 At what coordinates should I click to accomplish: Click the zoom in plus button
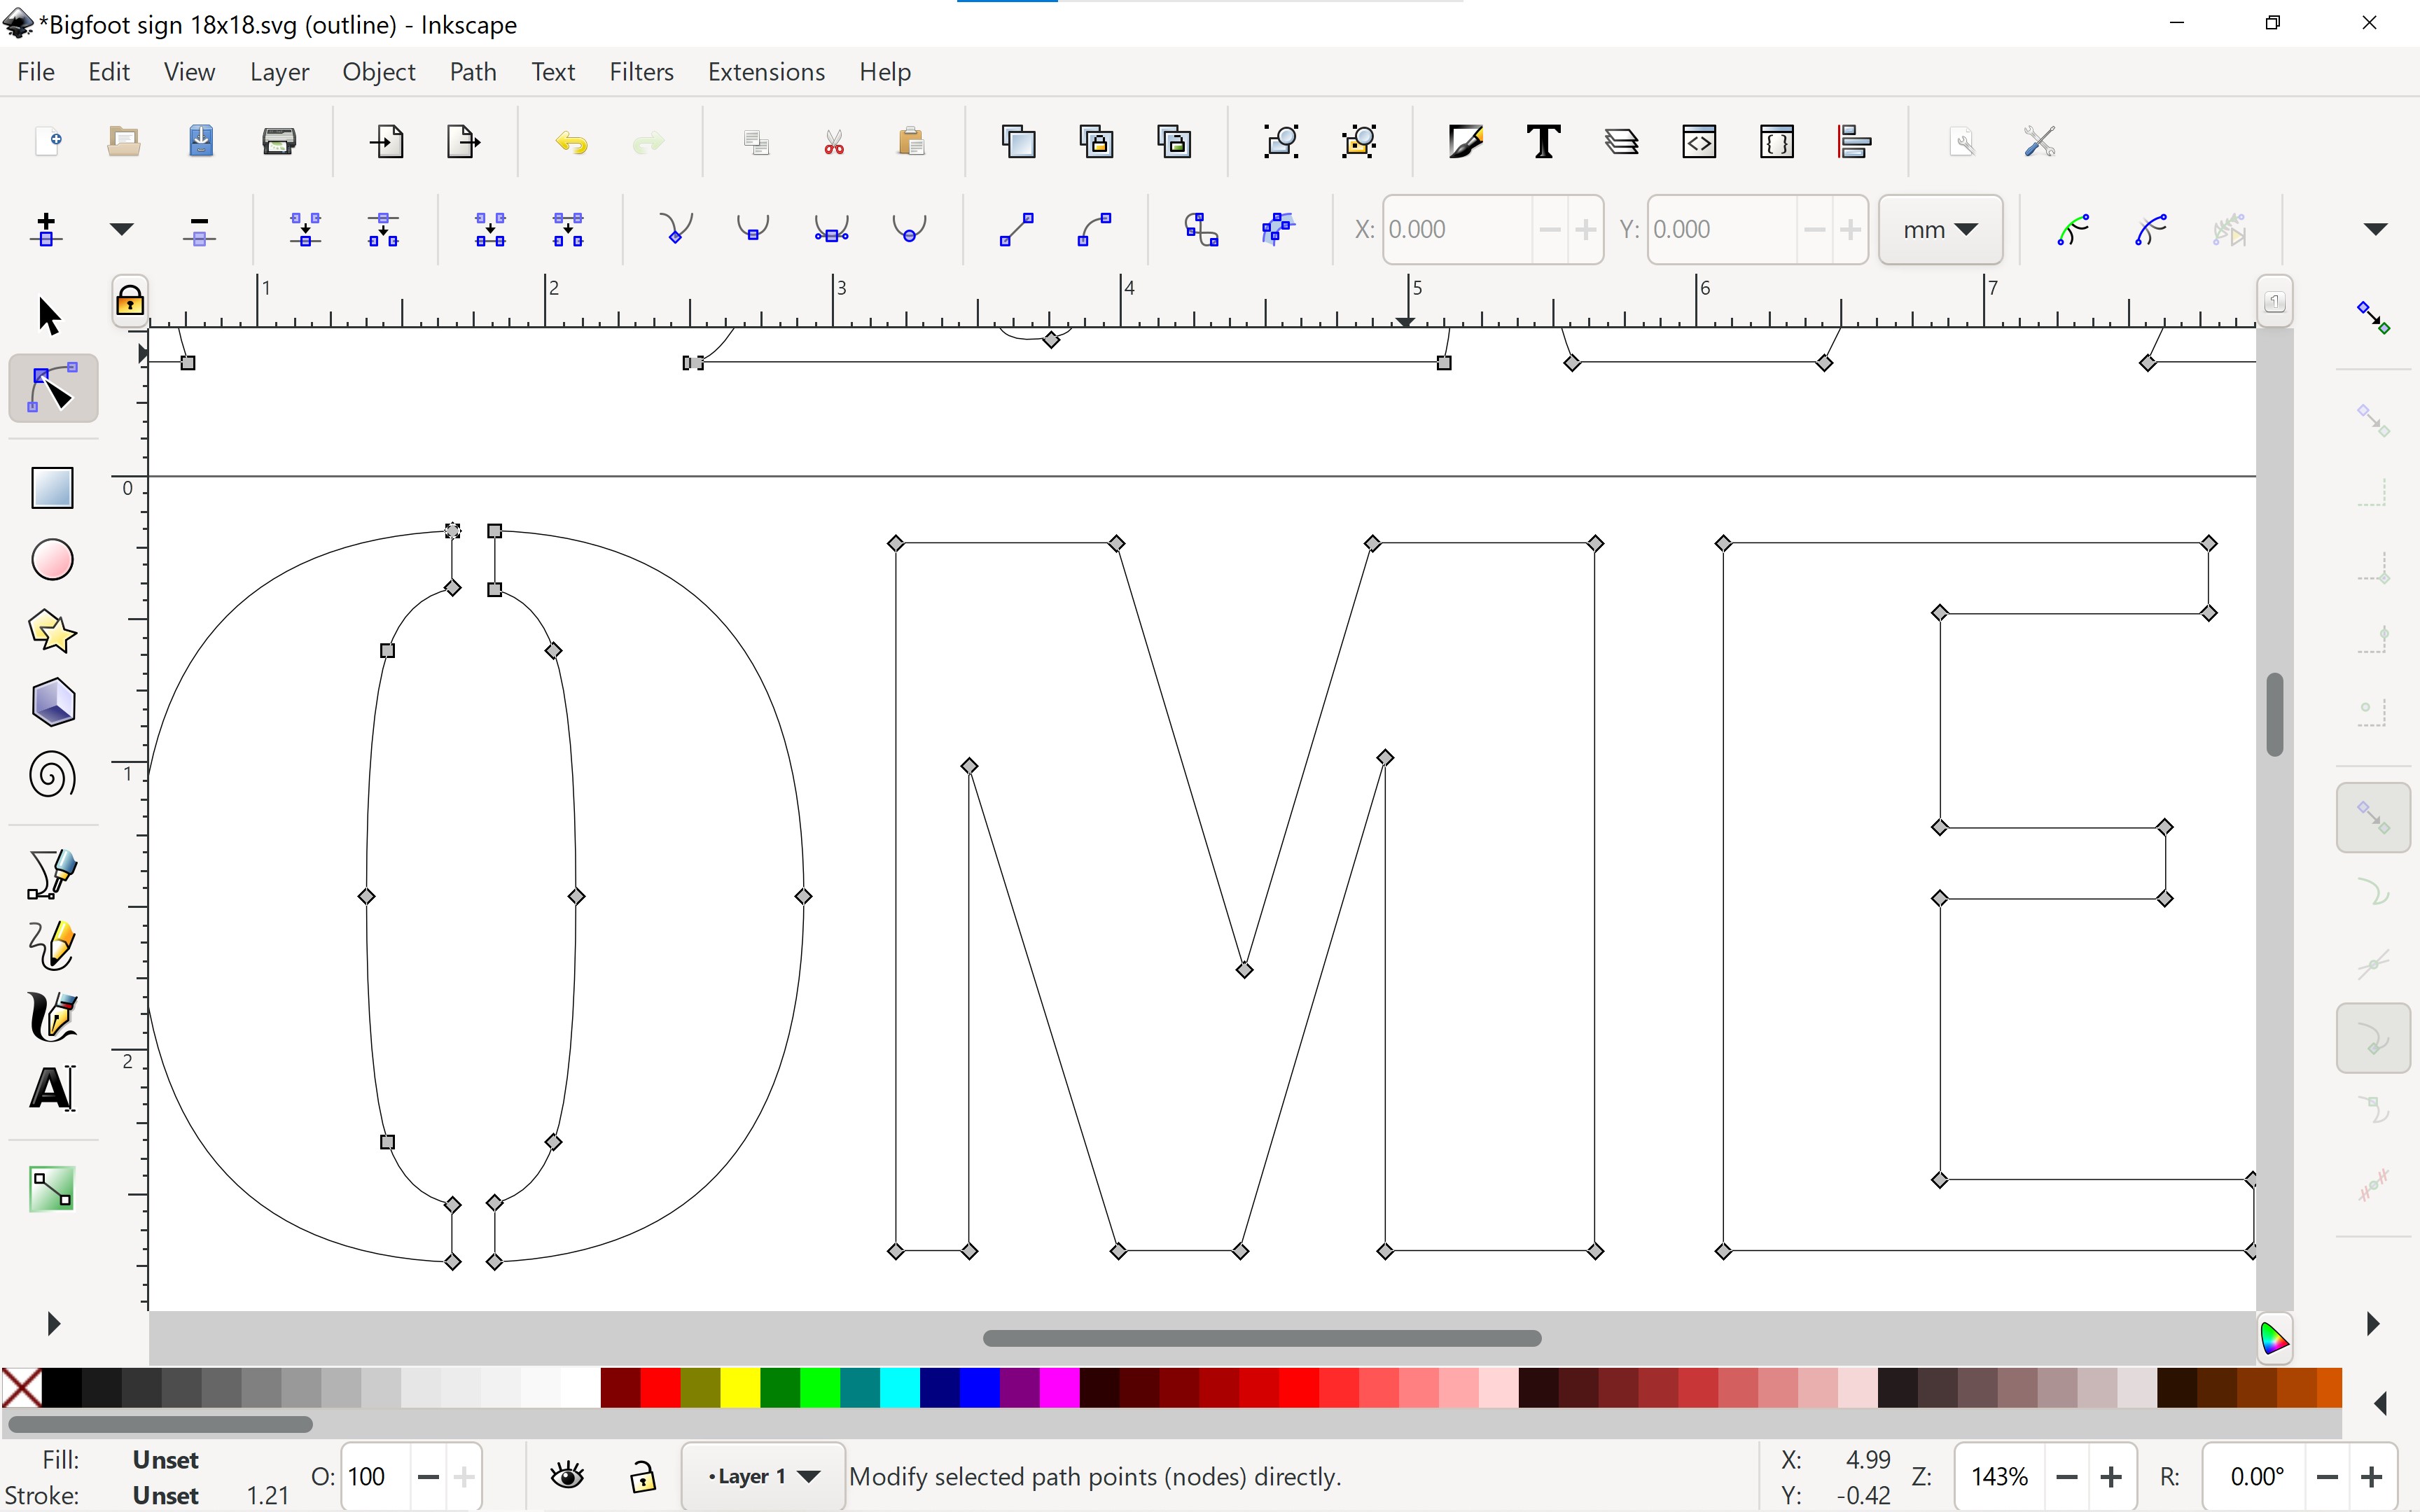(2111, 1476)
